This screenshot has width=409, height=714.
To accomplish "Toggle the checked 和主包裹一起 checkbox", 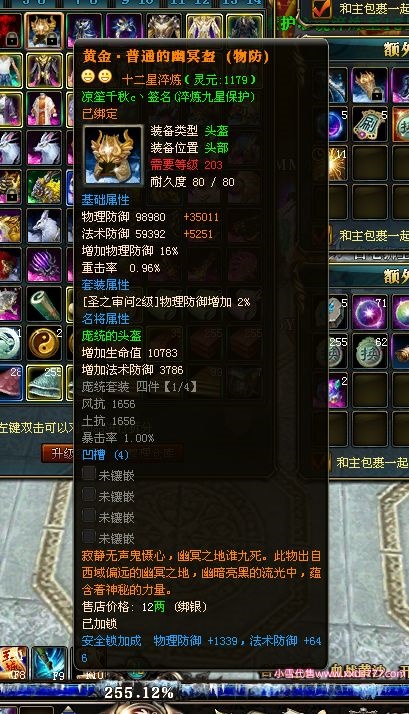I will tap(322, 9).
